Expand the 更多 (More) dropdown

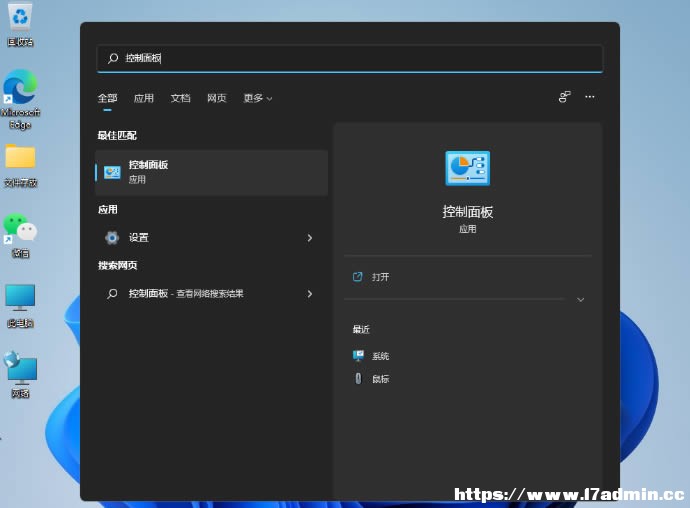pos(258,98)
